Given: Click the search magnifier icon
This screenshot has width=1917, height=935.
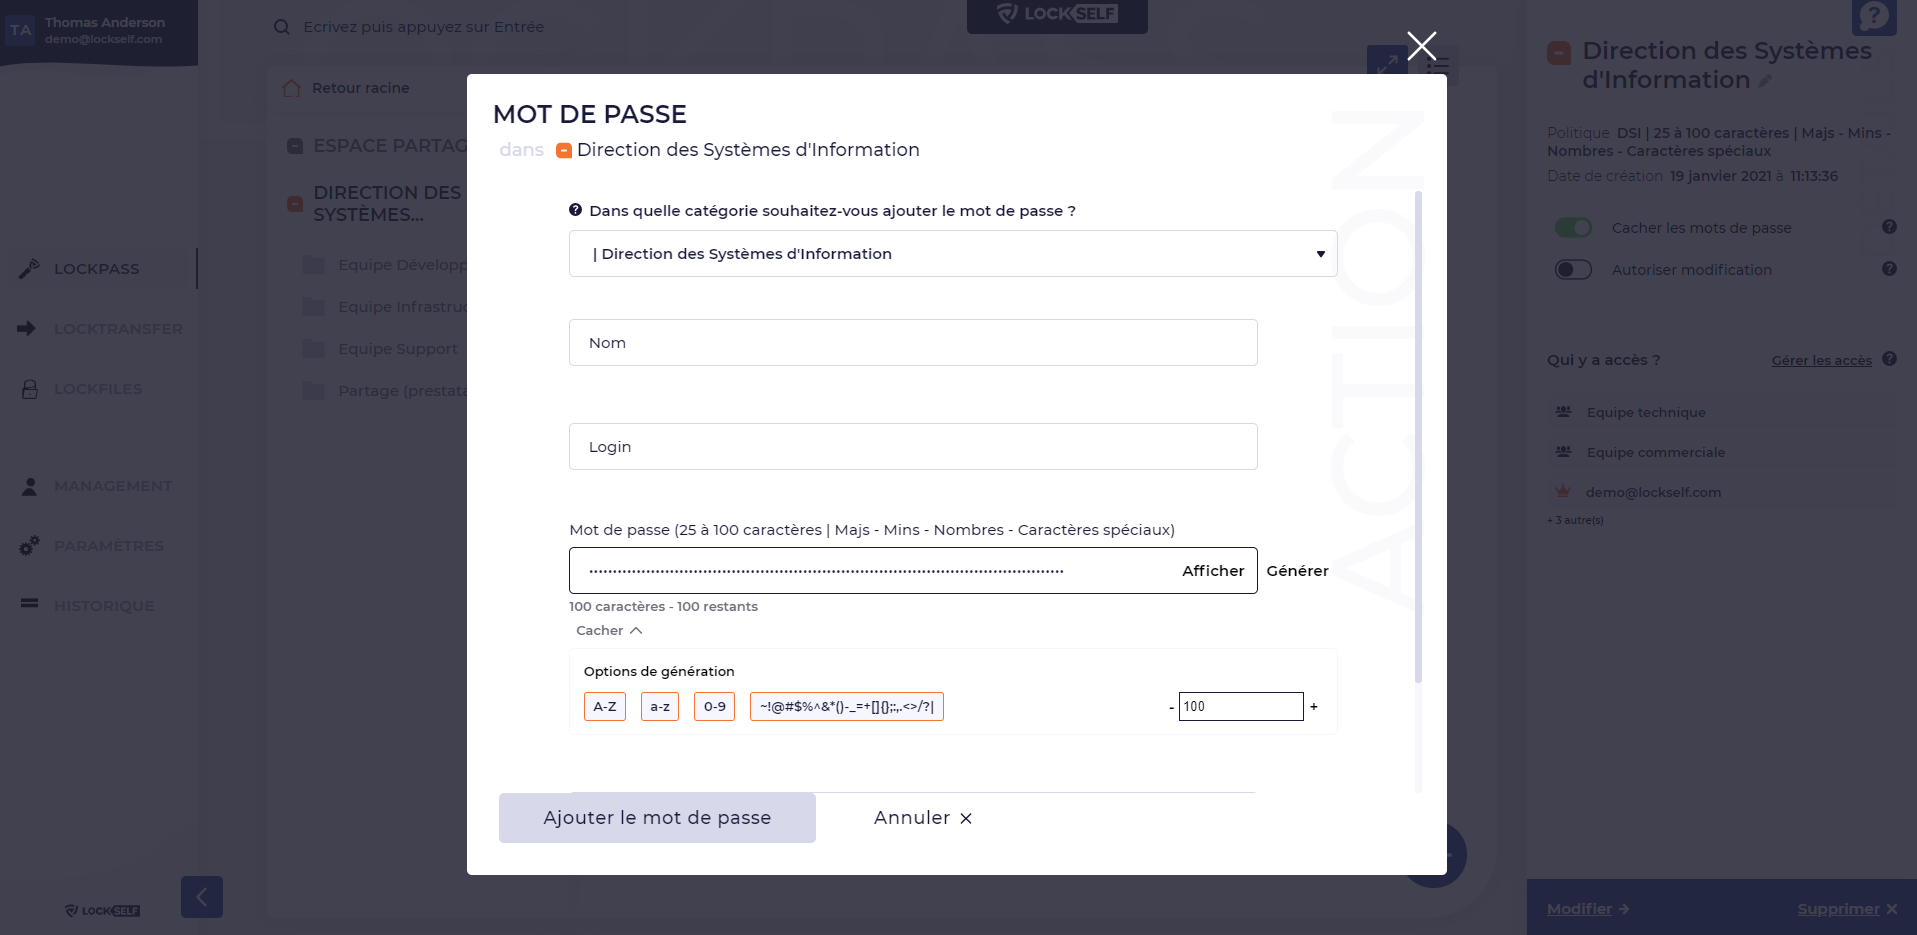Looking at the screenshot, I should [x=282, y=27].
